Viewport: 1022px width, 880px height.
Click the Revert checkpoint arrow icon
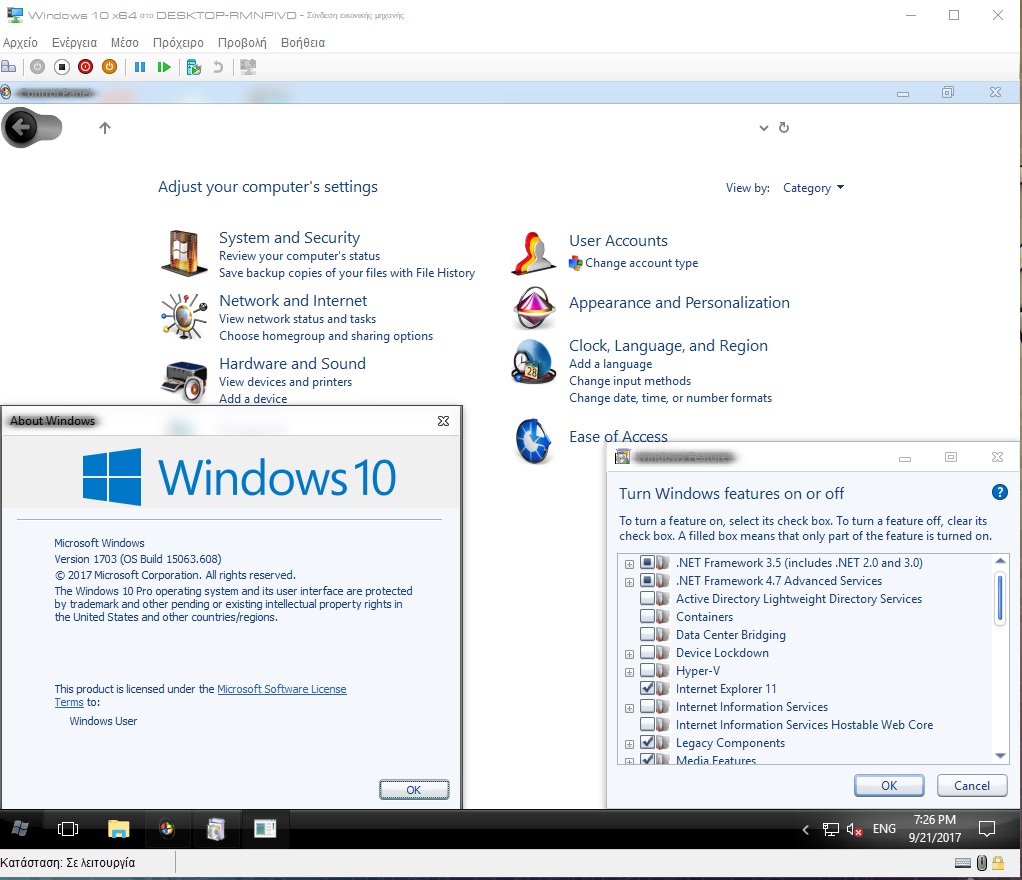(x=218, y=66)
